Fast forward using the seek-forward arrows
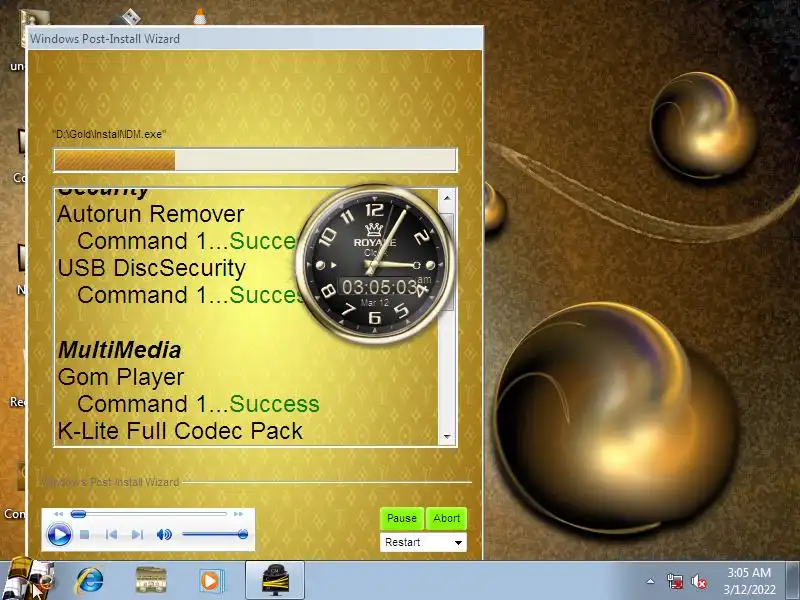The width and height of the screenshot is (800, 600). coord(238,514)
